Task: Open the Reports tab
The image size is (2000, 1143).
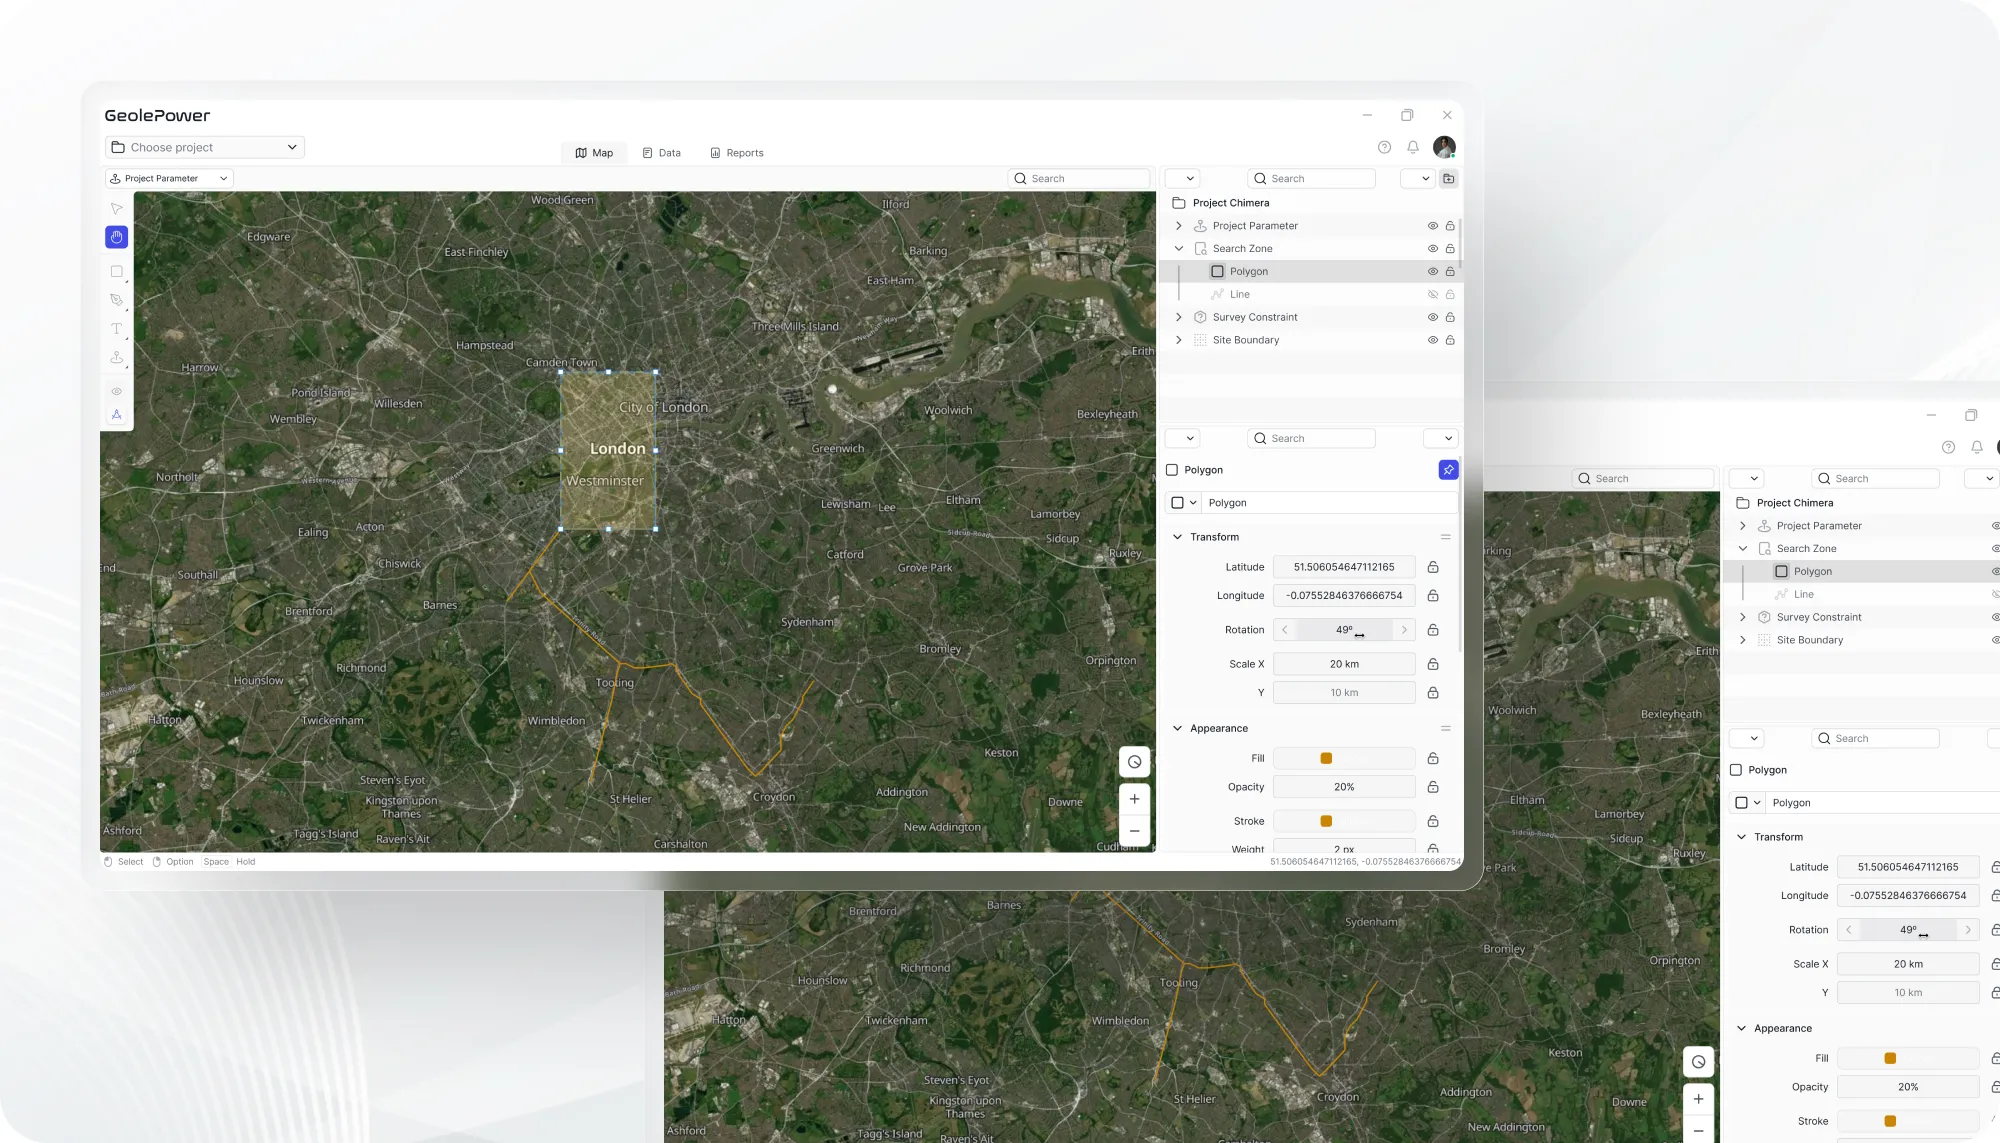Action: point(736,153)
